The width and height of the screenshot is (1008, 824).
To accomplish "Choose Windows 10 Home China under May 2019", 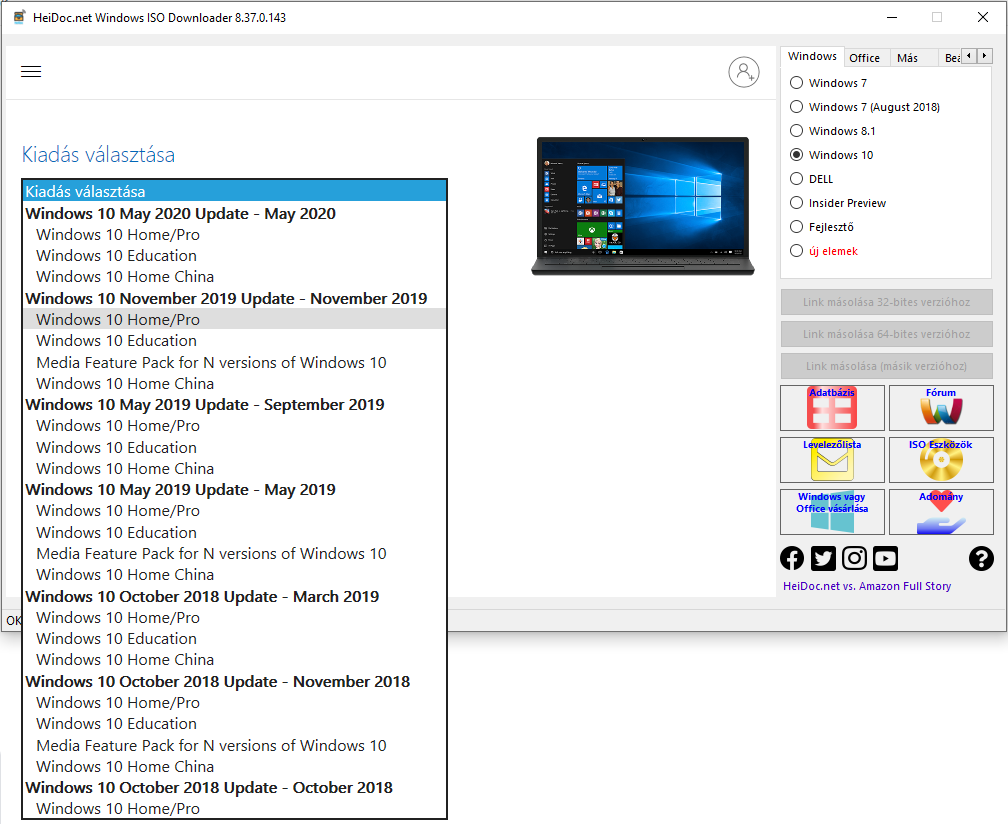I will (235, 575).
